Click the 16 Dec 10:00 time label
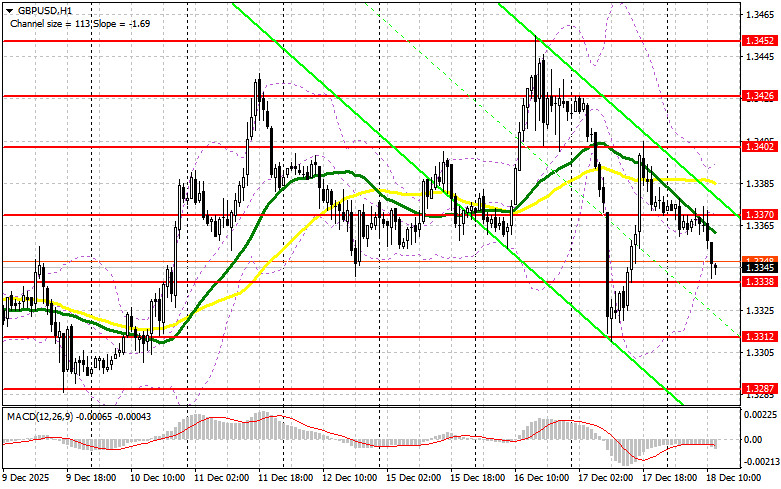This screenshot has height=489, width=781. pos(542,478)
